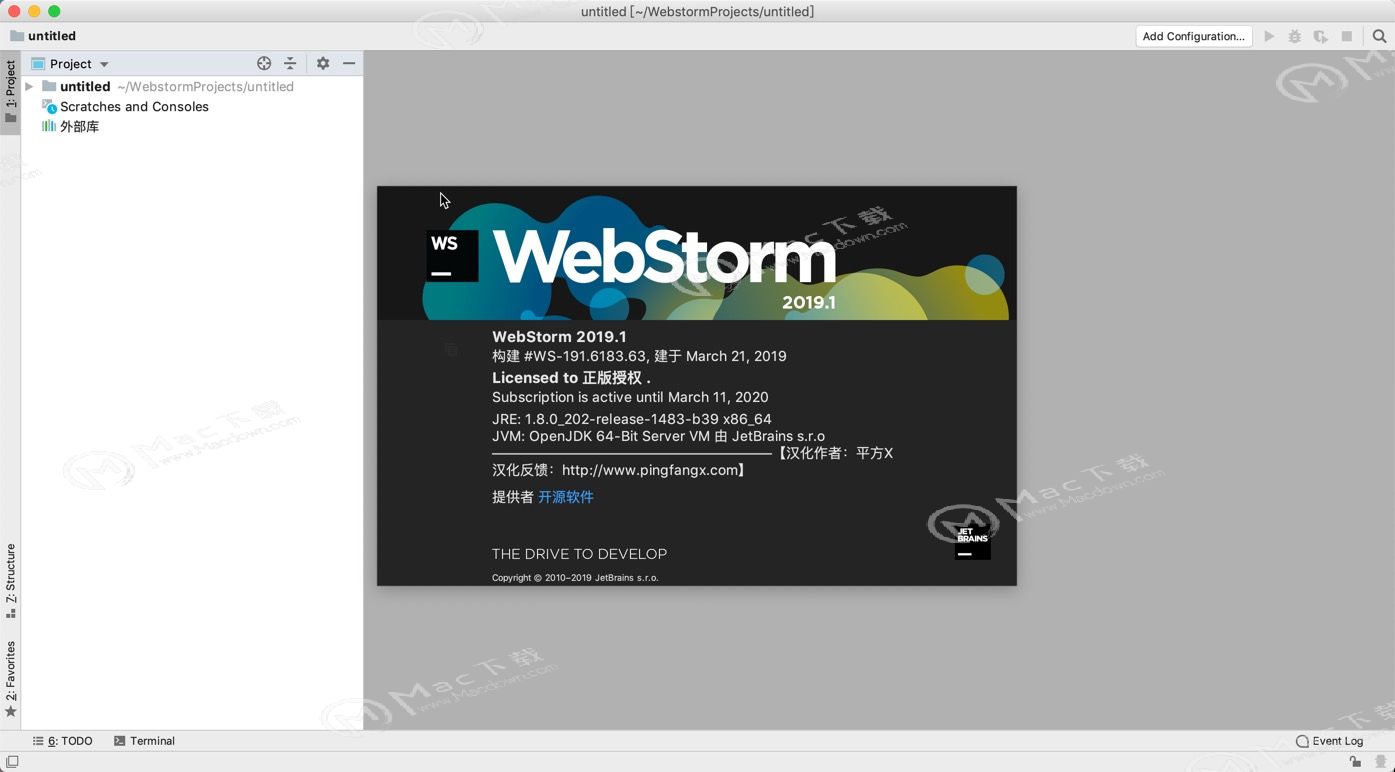Click the build #WS-191.6183.63 line
The height and width of the screenshot is (772, 1395).
click(x=639, y=356)
